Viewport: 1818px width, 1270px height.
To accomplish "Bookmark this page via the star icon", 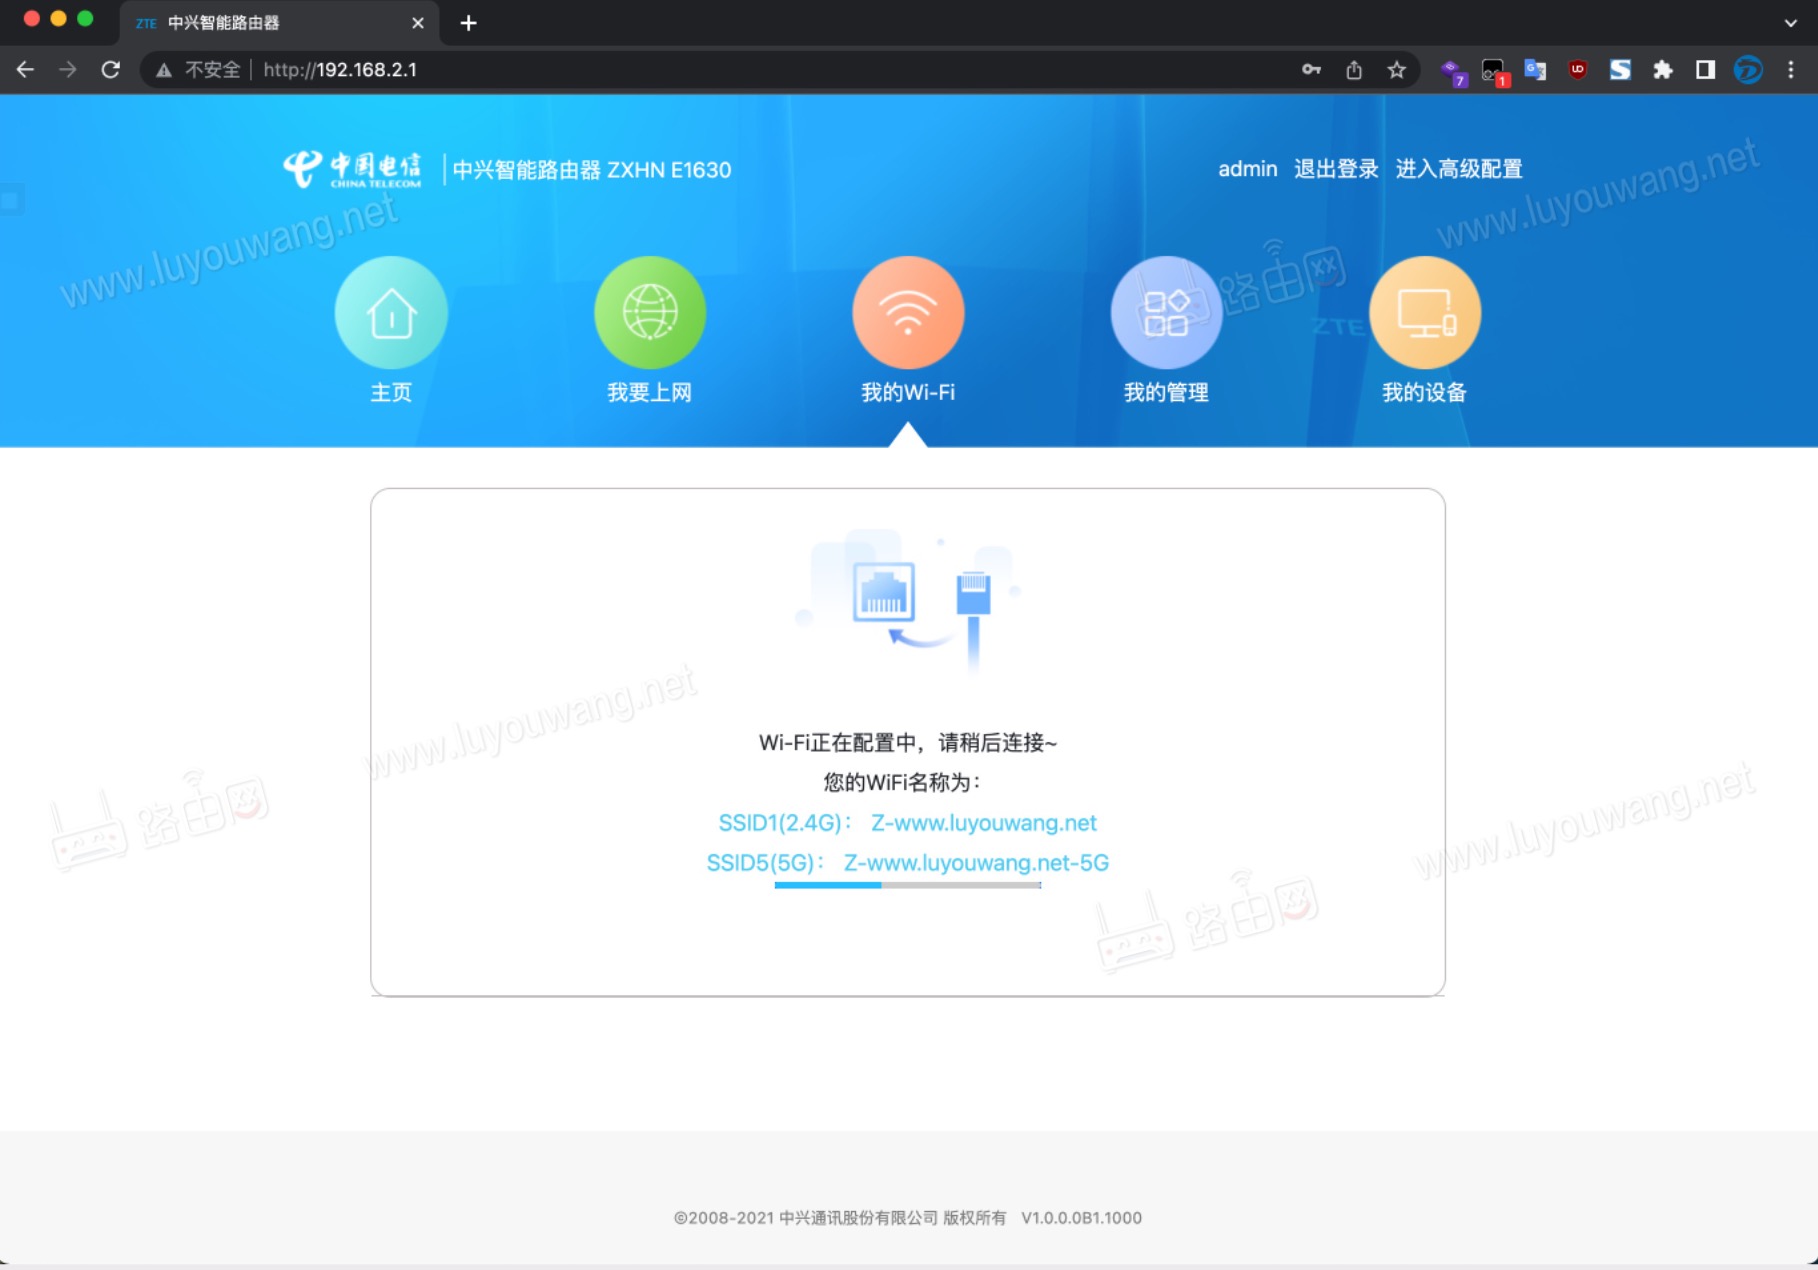I will tap(1396, 70).
